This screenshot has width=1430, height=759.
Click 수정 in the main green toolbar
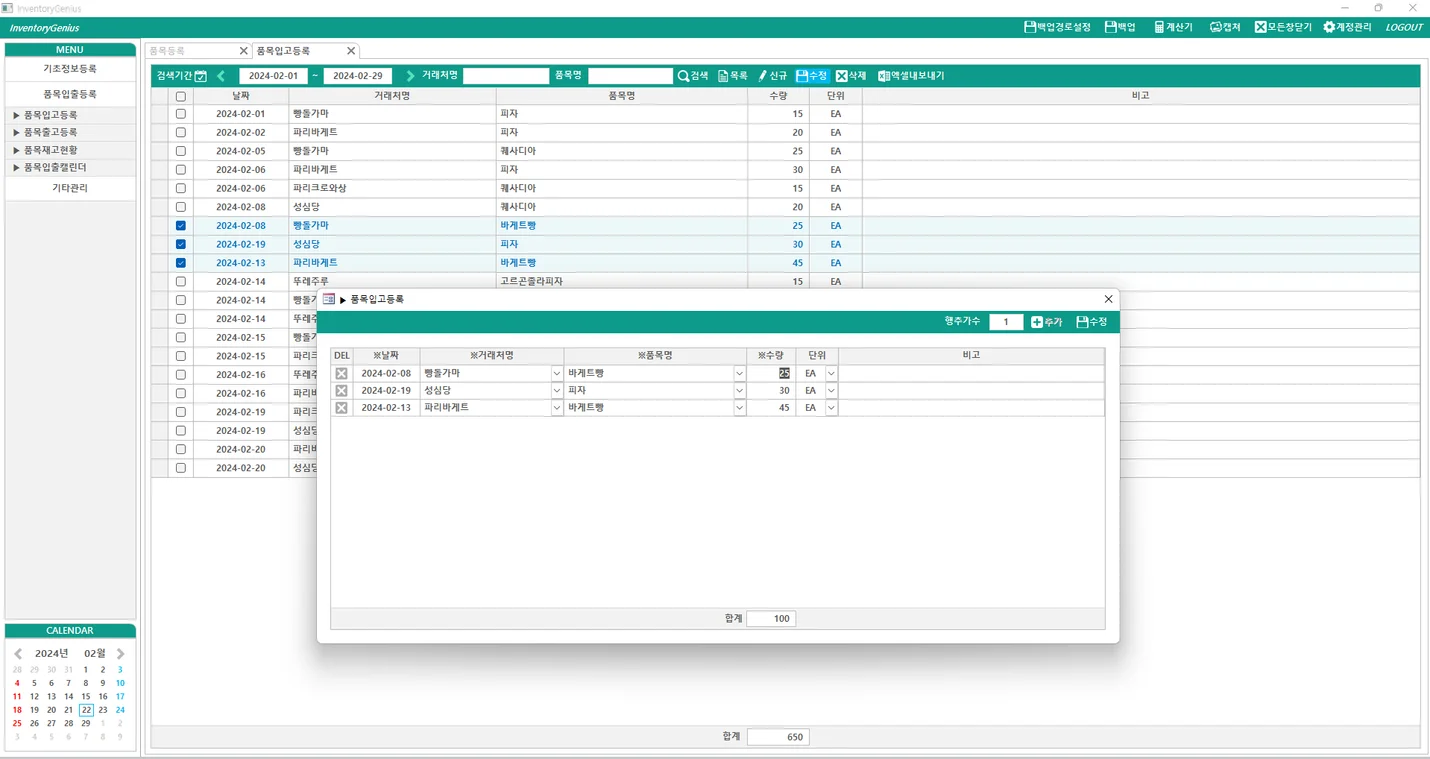tap(811, 76)
